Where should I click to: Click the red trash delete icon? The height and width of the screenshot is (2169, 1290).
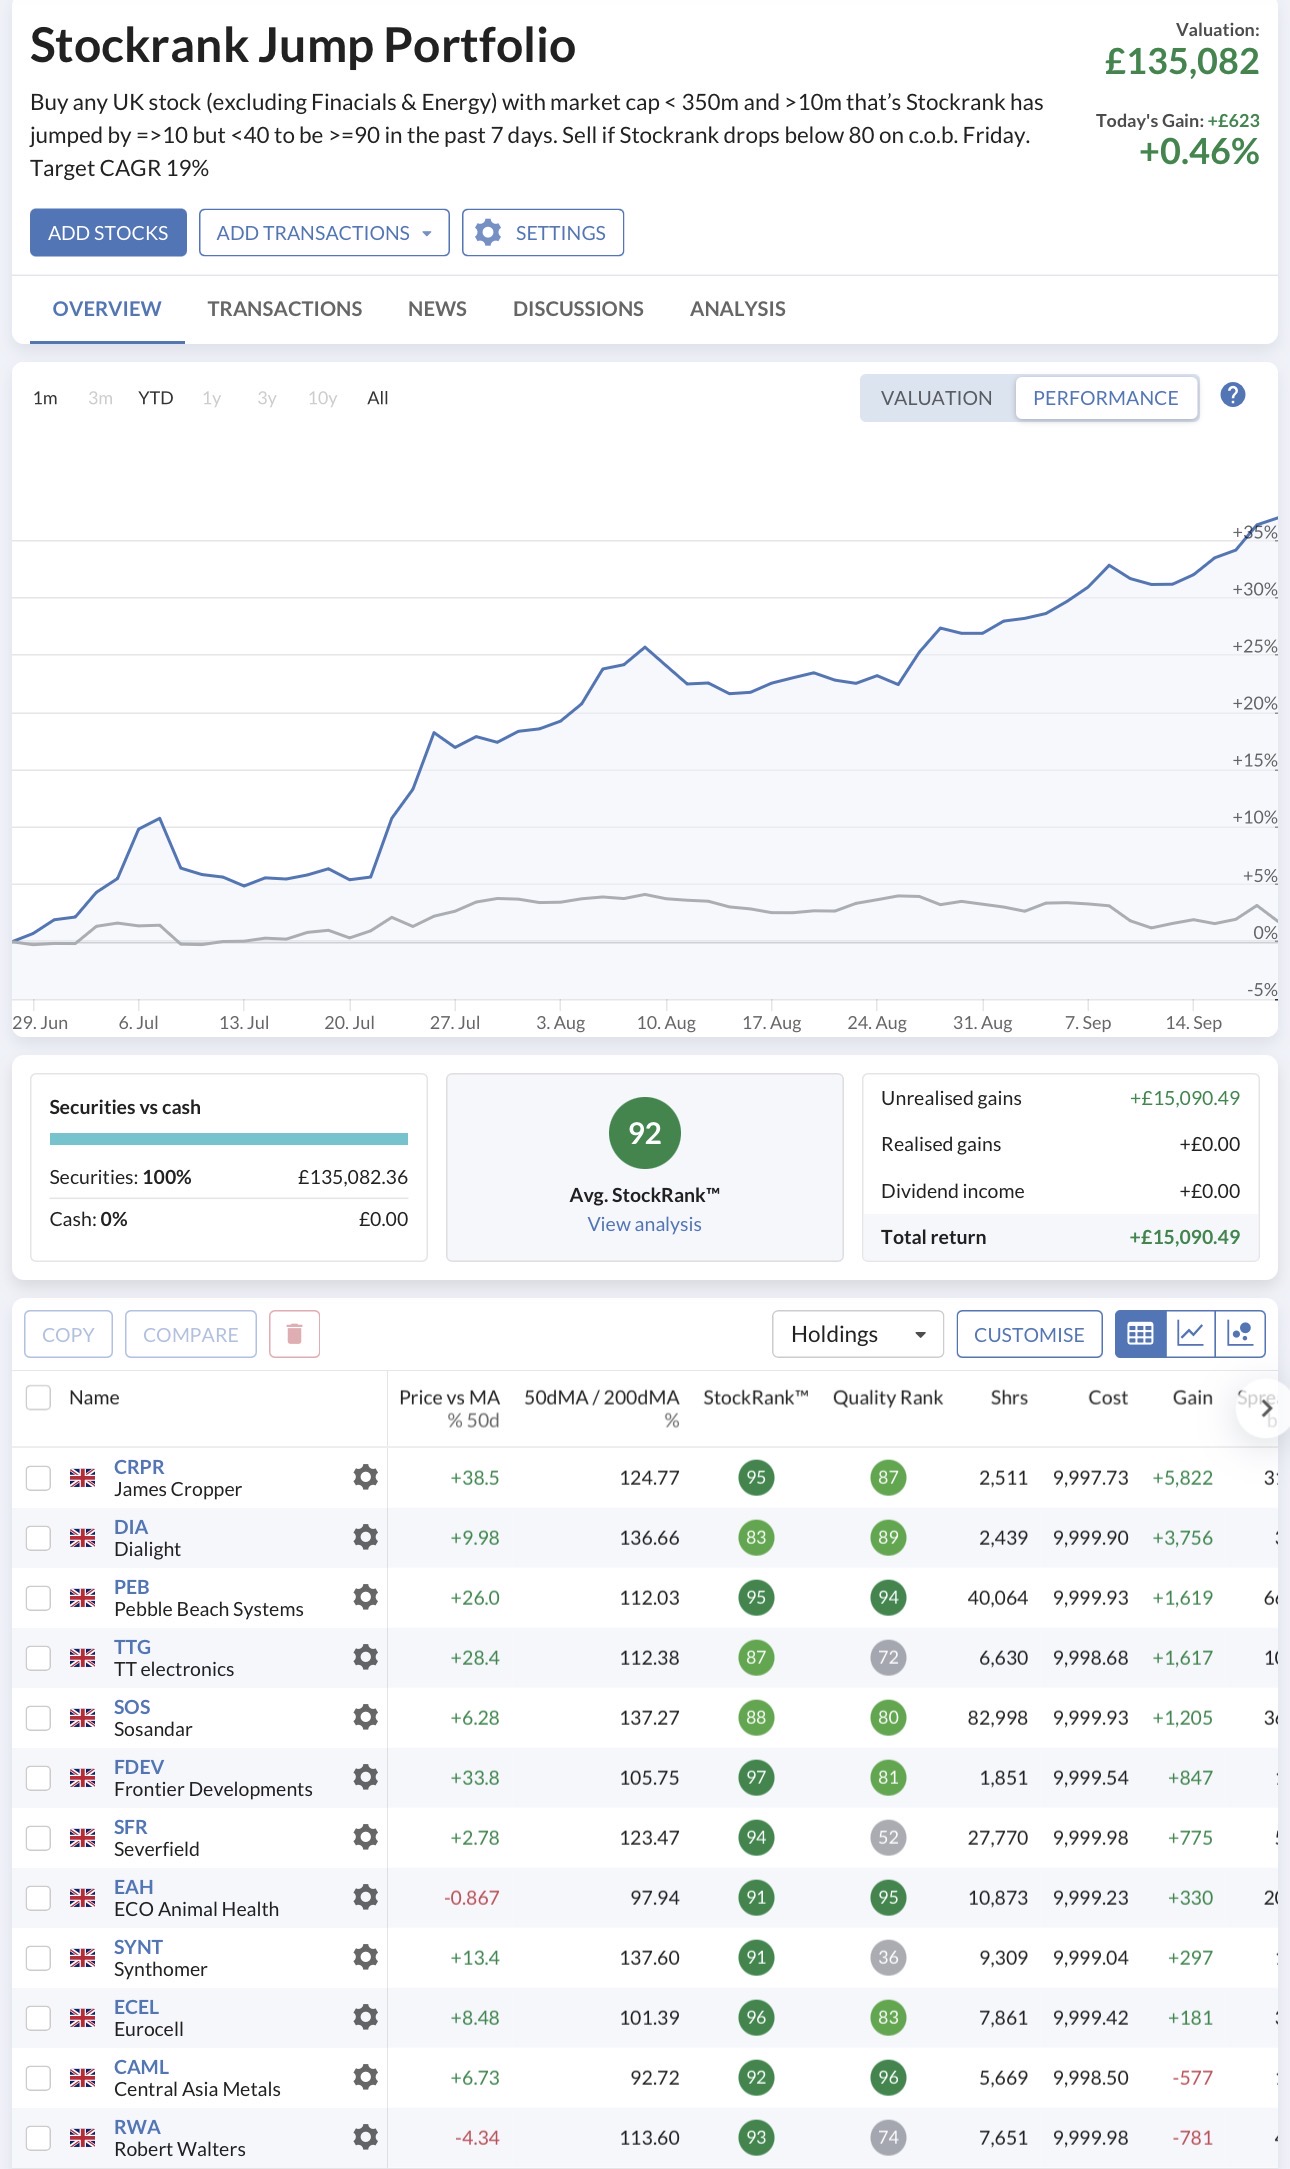(294, 1334)
